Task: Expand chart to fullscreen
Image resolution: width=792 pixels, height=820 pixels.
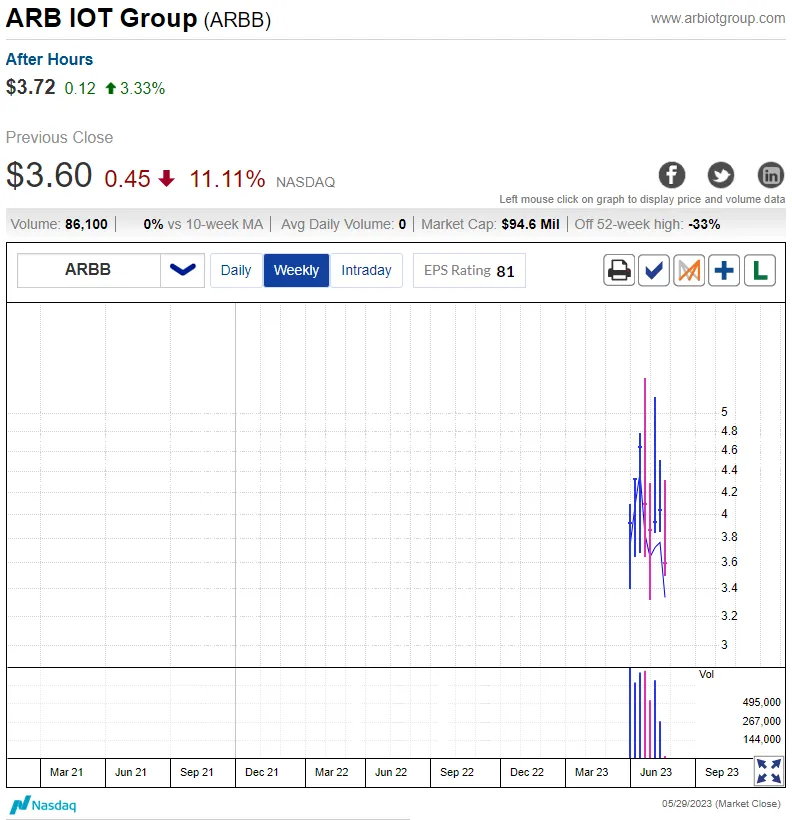Action: (769, 771)
